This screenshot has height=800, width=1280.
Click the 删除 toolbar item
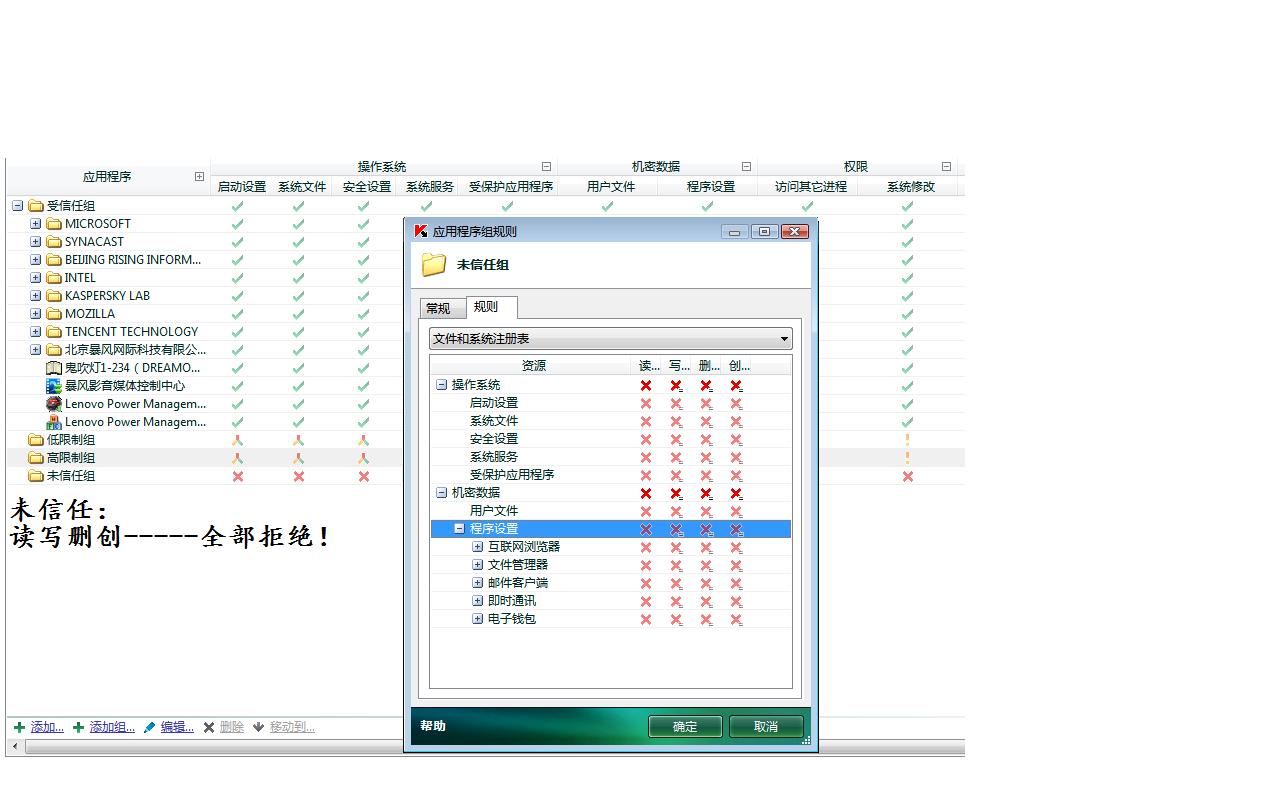224,727
